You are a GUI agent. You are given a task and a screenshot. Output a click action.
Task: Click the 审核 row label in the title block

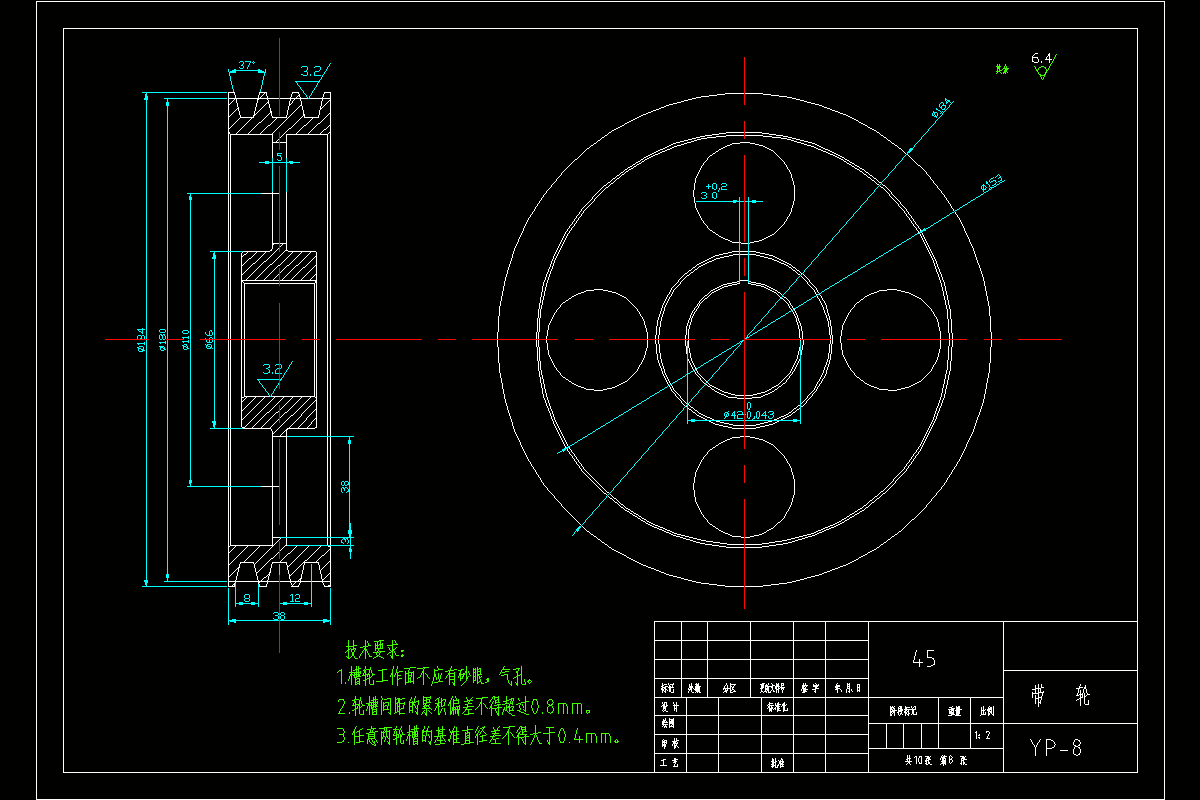[x=669, y=744]
